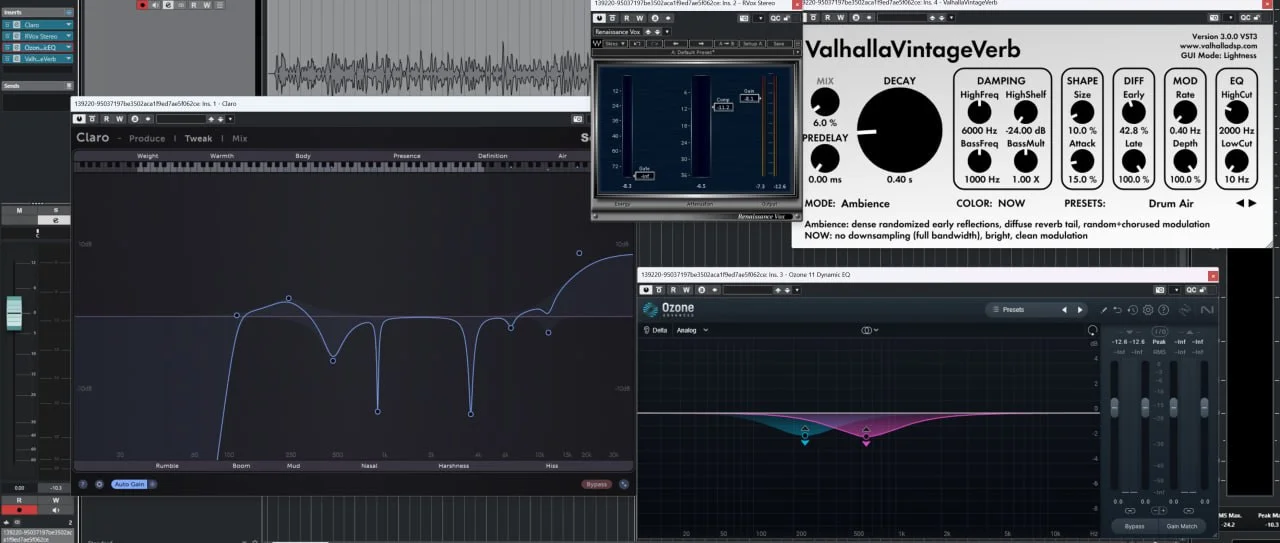The image size is (1280, 543).
Task: Select the Air band label in Claro
Action: pos(562,156)
